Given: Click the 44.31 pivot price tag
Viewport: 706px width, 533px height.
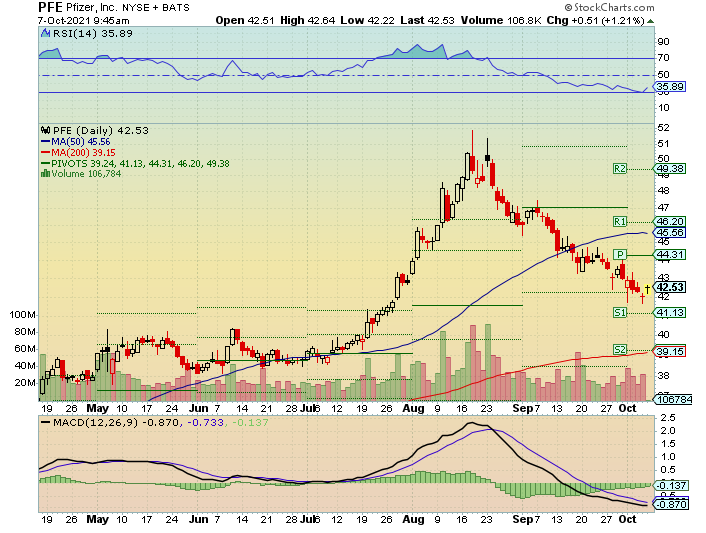Looking at the screenshot, I should tap(670, 255).
